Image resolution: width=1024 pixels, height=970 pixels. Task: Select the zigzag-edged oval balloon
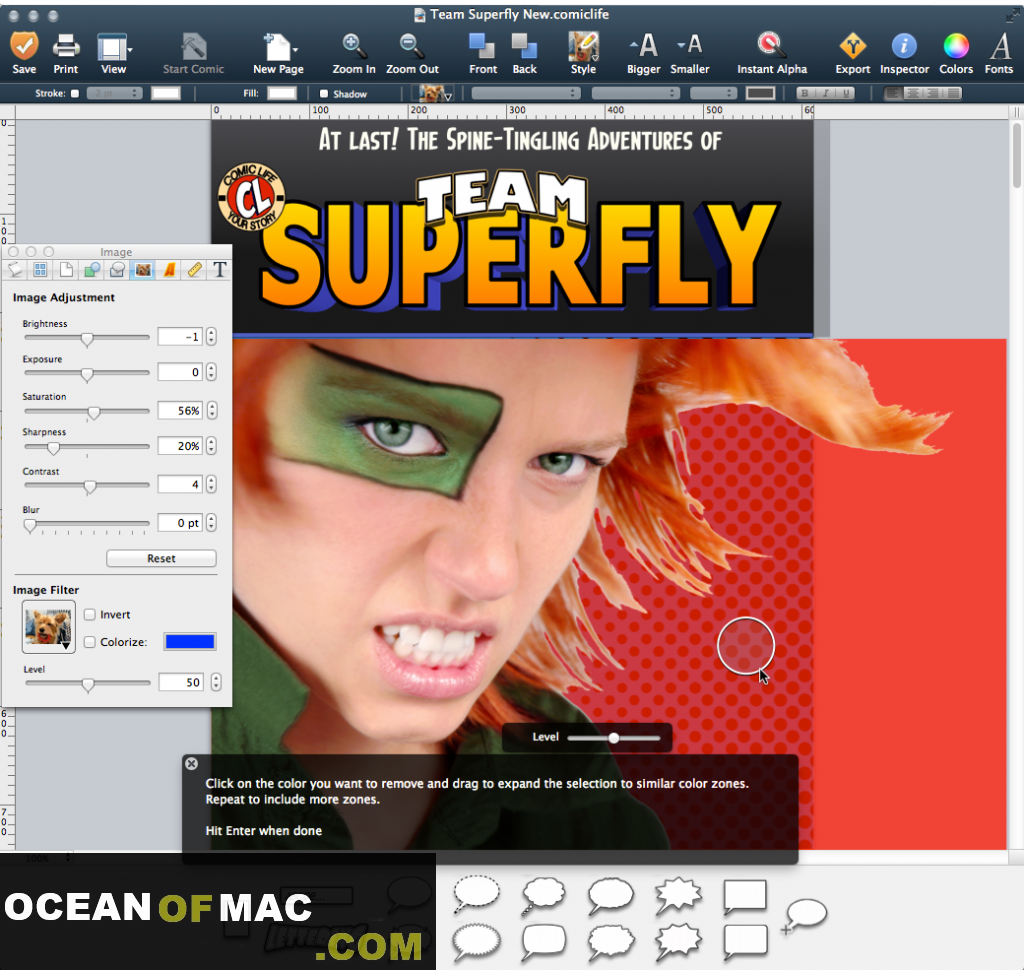[x=477, y=942]
